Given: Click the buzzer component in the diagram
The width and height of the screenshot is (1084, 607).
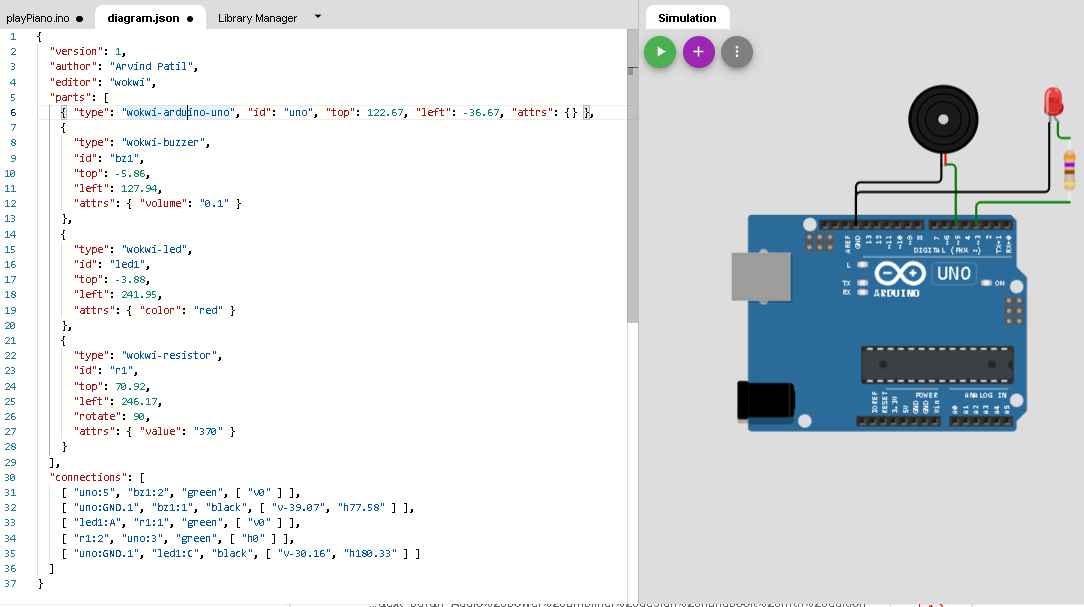Looking at the screenshot, I should tap(943, 120).
